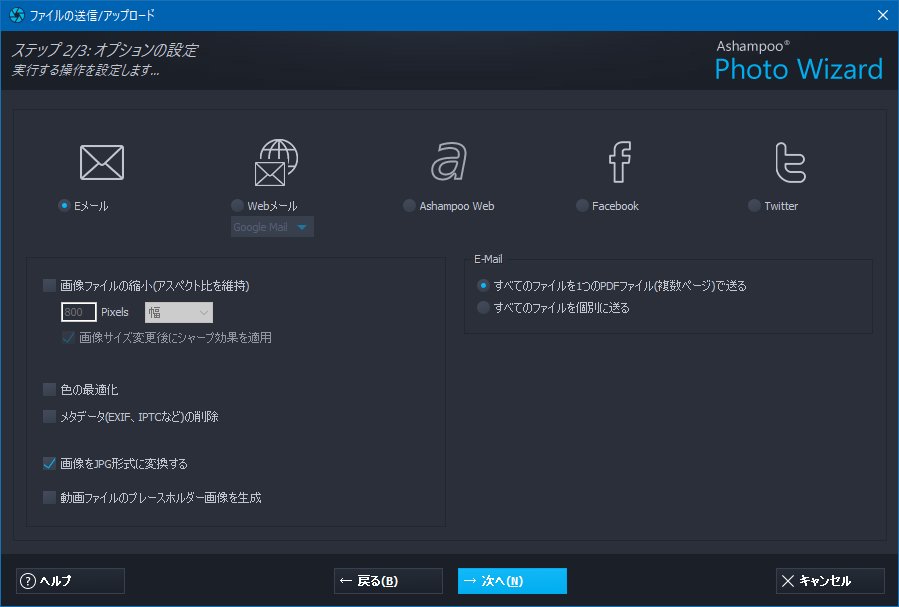Click the Ashampoo Photo Wizard logo text
Viewport: 899px width, 607px height.
(x=799, y=61)
